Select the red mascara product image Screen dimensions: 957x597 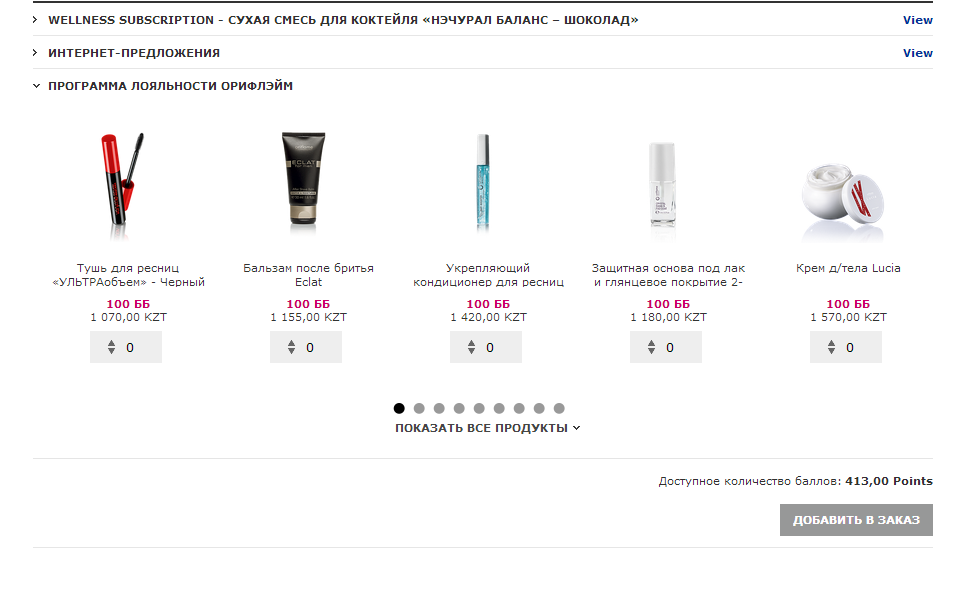(x=122, y=179)
